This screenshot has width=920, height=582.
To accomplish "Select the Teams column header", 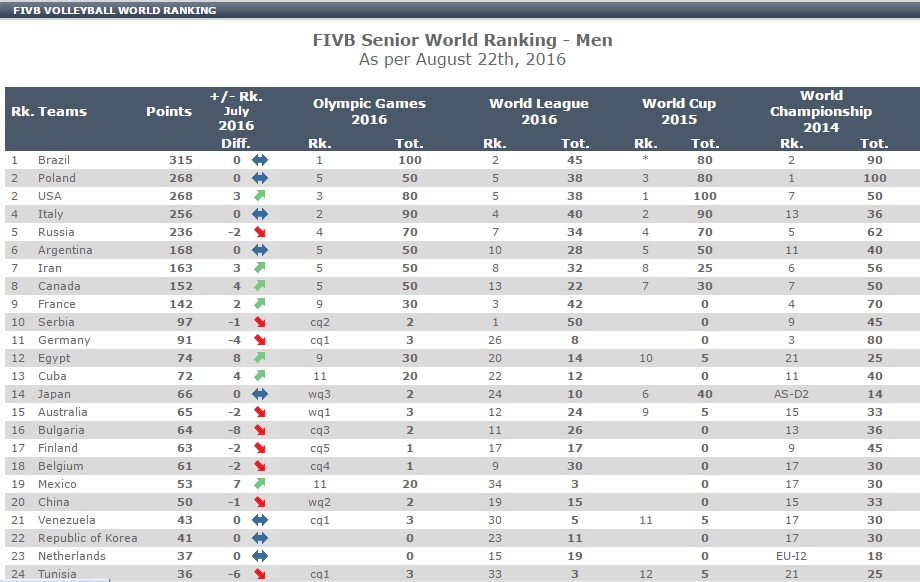I will tap(62, 111).
